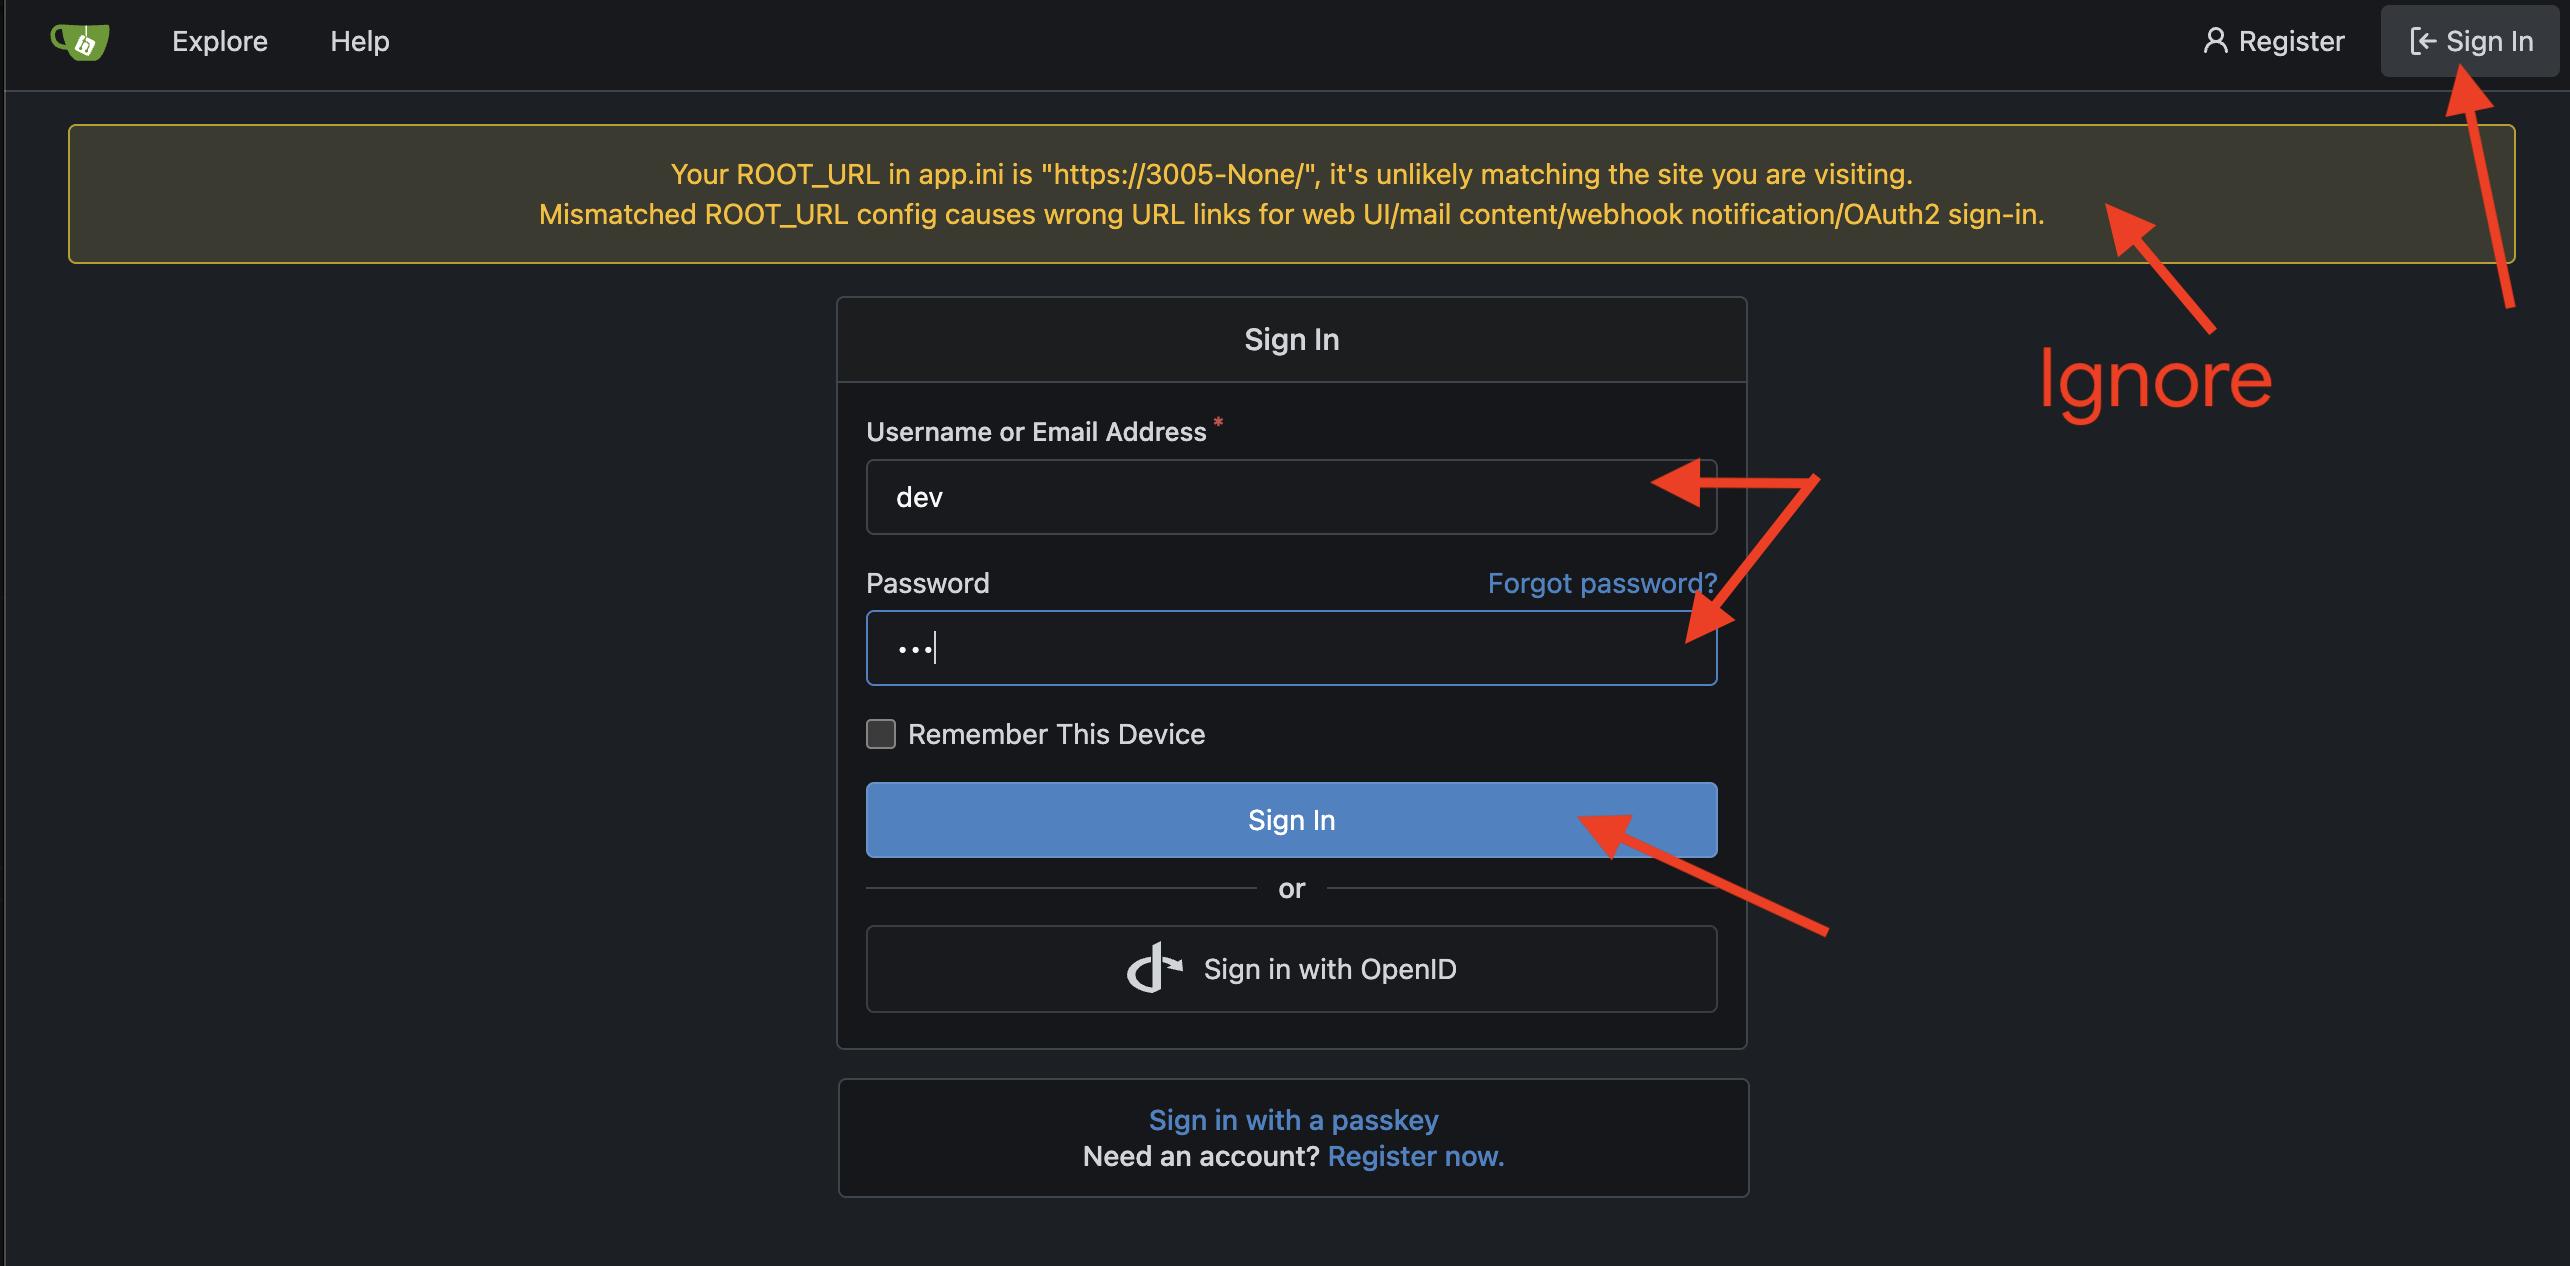
Task: Click the Sign In panel header
Action: (1291, 339)
